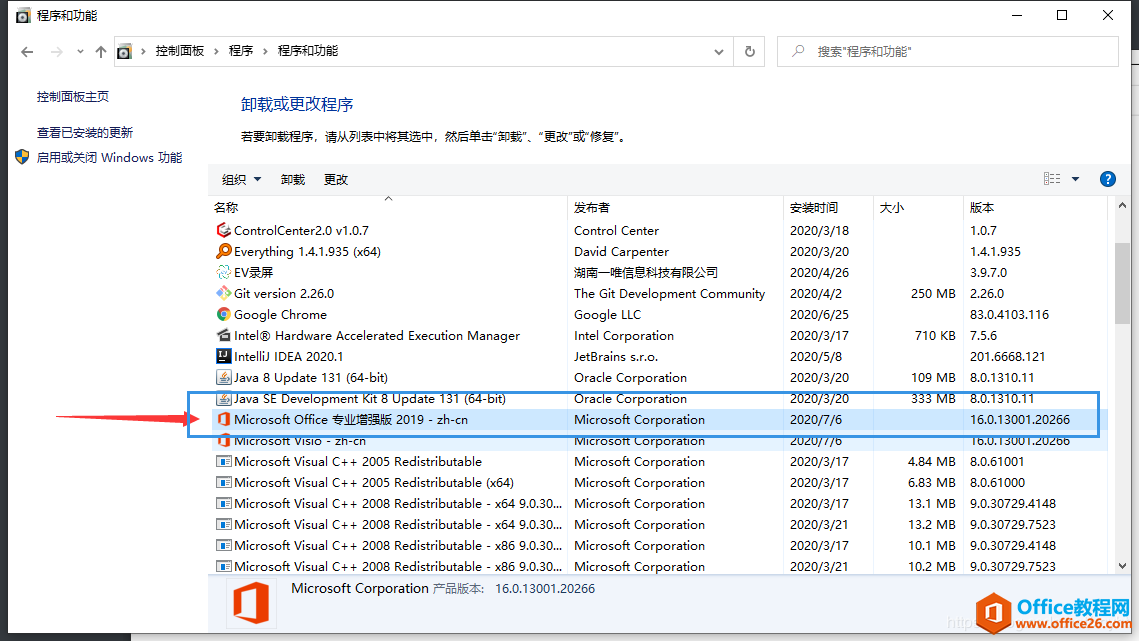Click 控制面板 in the breadcrumb
Screen dimensions: 1139x641
179,51
